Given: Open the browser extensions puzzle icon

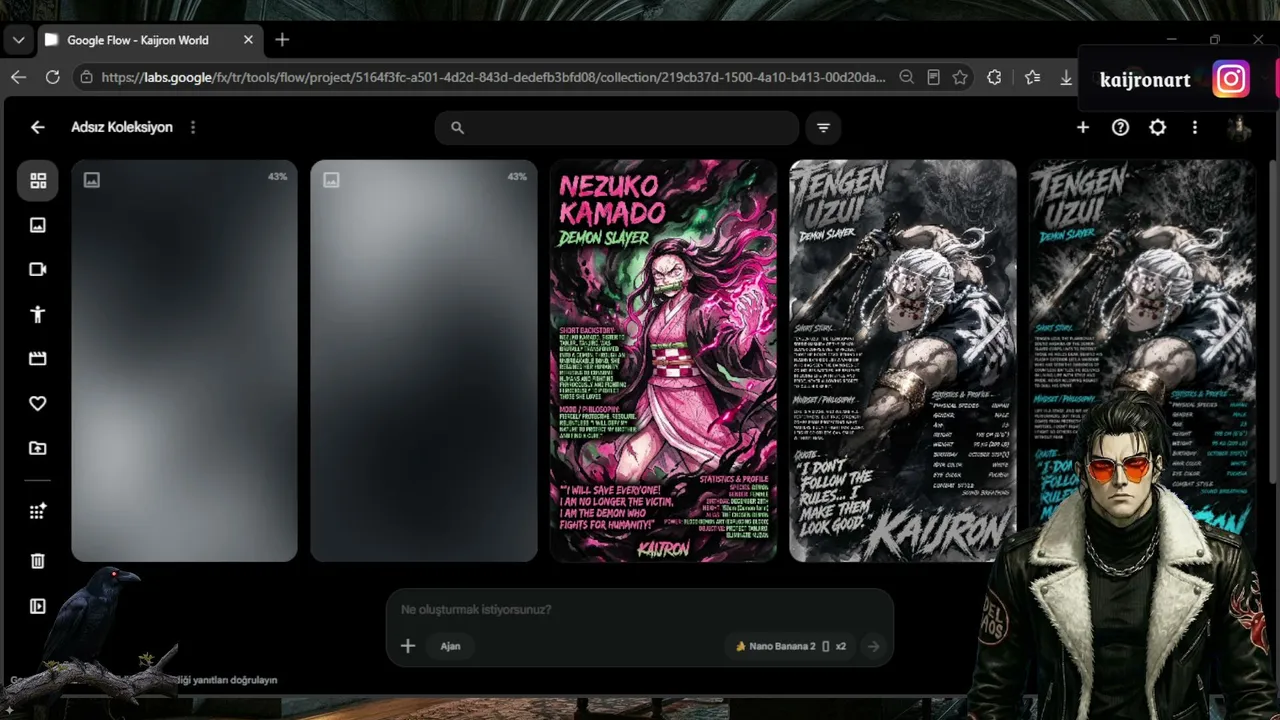Looking at the screenshot, I should (x=994, y=77).
